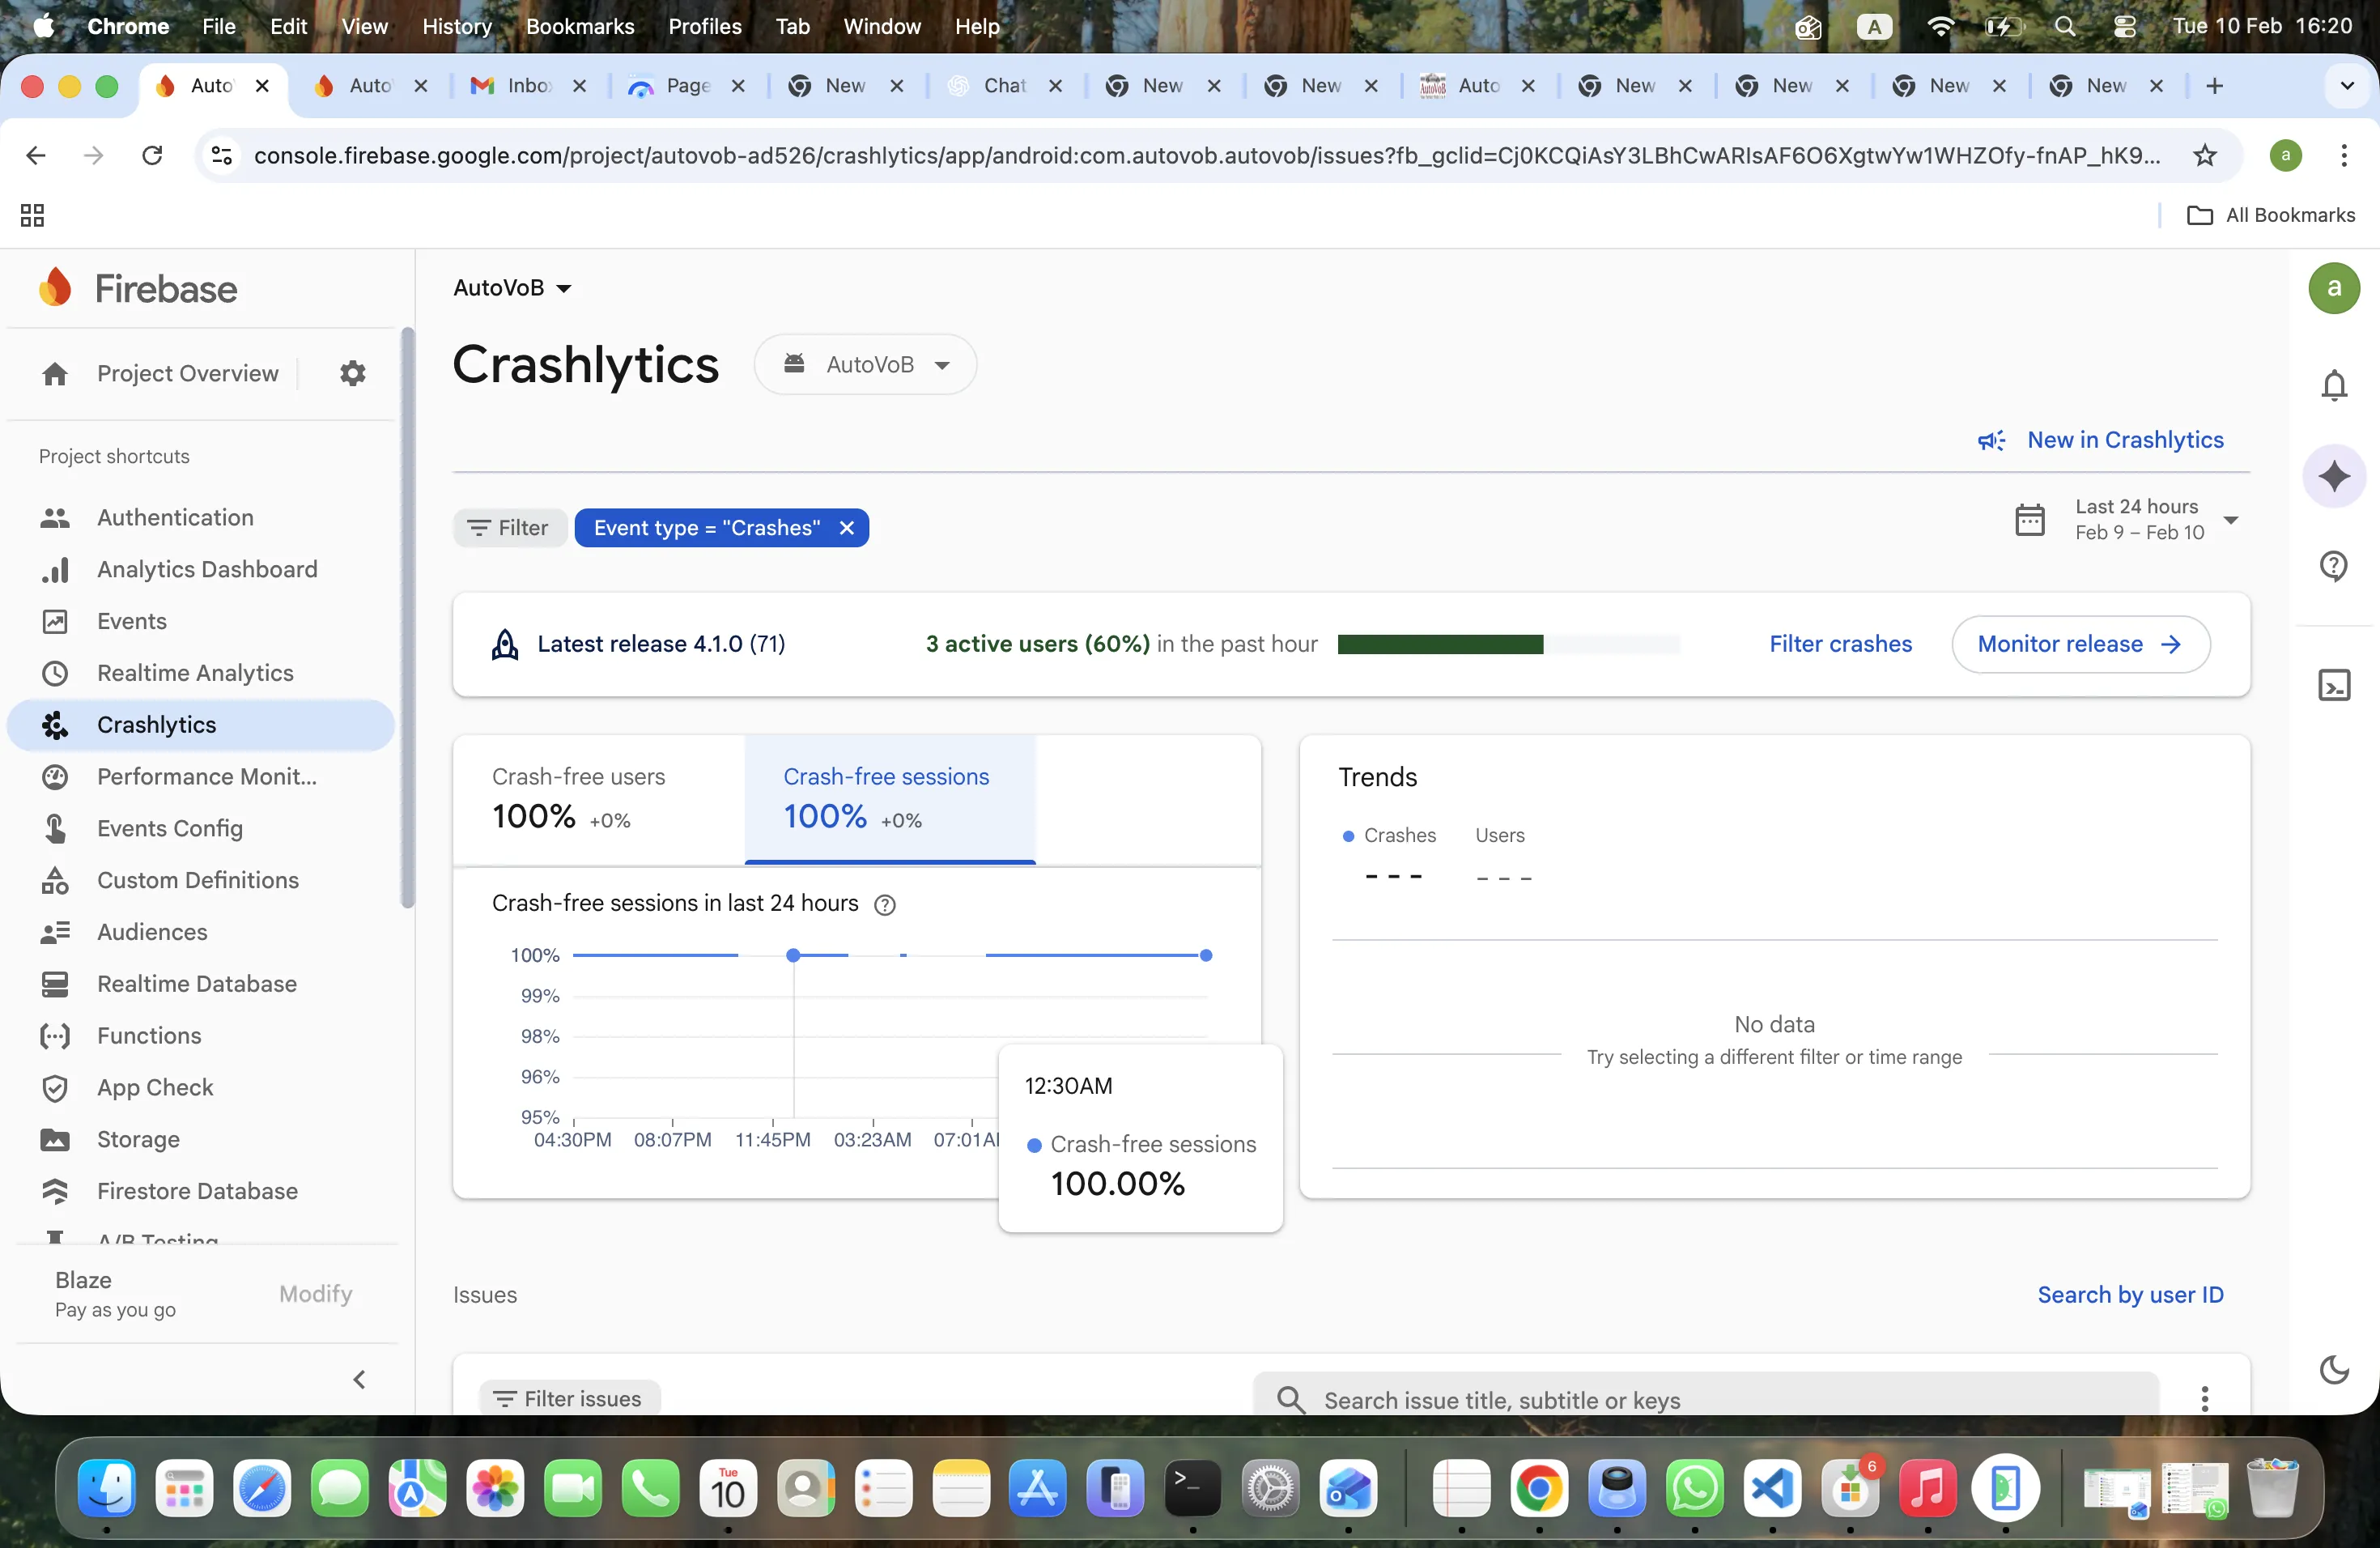Image resolution: width=2380 pixels, height=1548 pixels.
Task: Select the Crash-free sessions tab
Action: [890, 799]
